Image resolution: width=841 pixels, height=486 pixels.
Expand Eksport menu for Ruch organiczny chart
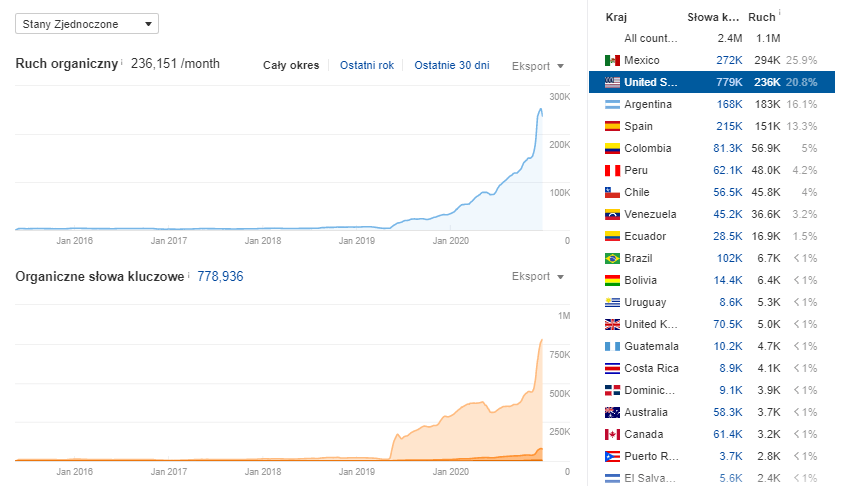tap(537, 66)
